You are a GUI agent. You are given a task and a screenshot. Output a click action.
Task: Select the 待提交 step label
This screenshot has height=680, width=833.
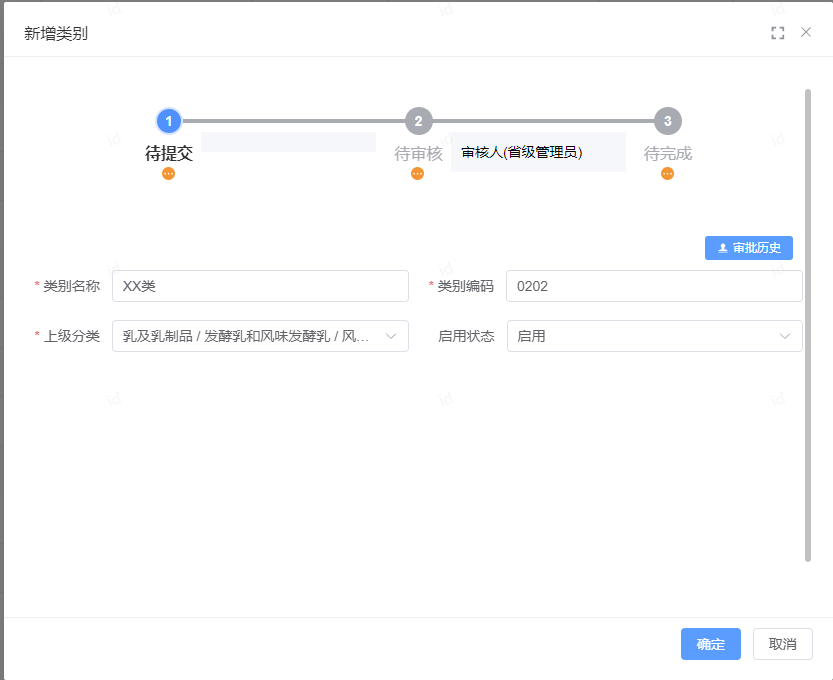coord(169,154)
